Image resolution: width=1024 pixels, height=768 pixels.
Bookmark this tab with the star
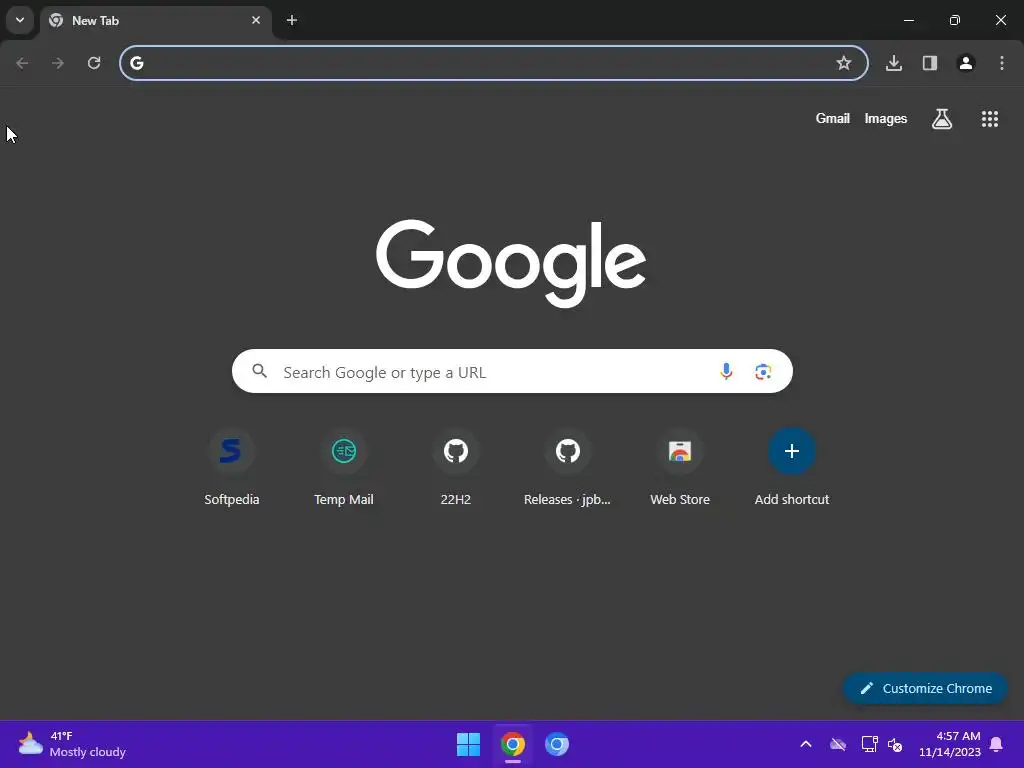[844, 63]
